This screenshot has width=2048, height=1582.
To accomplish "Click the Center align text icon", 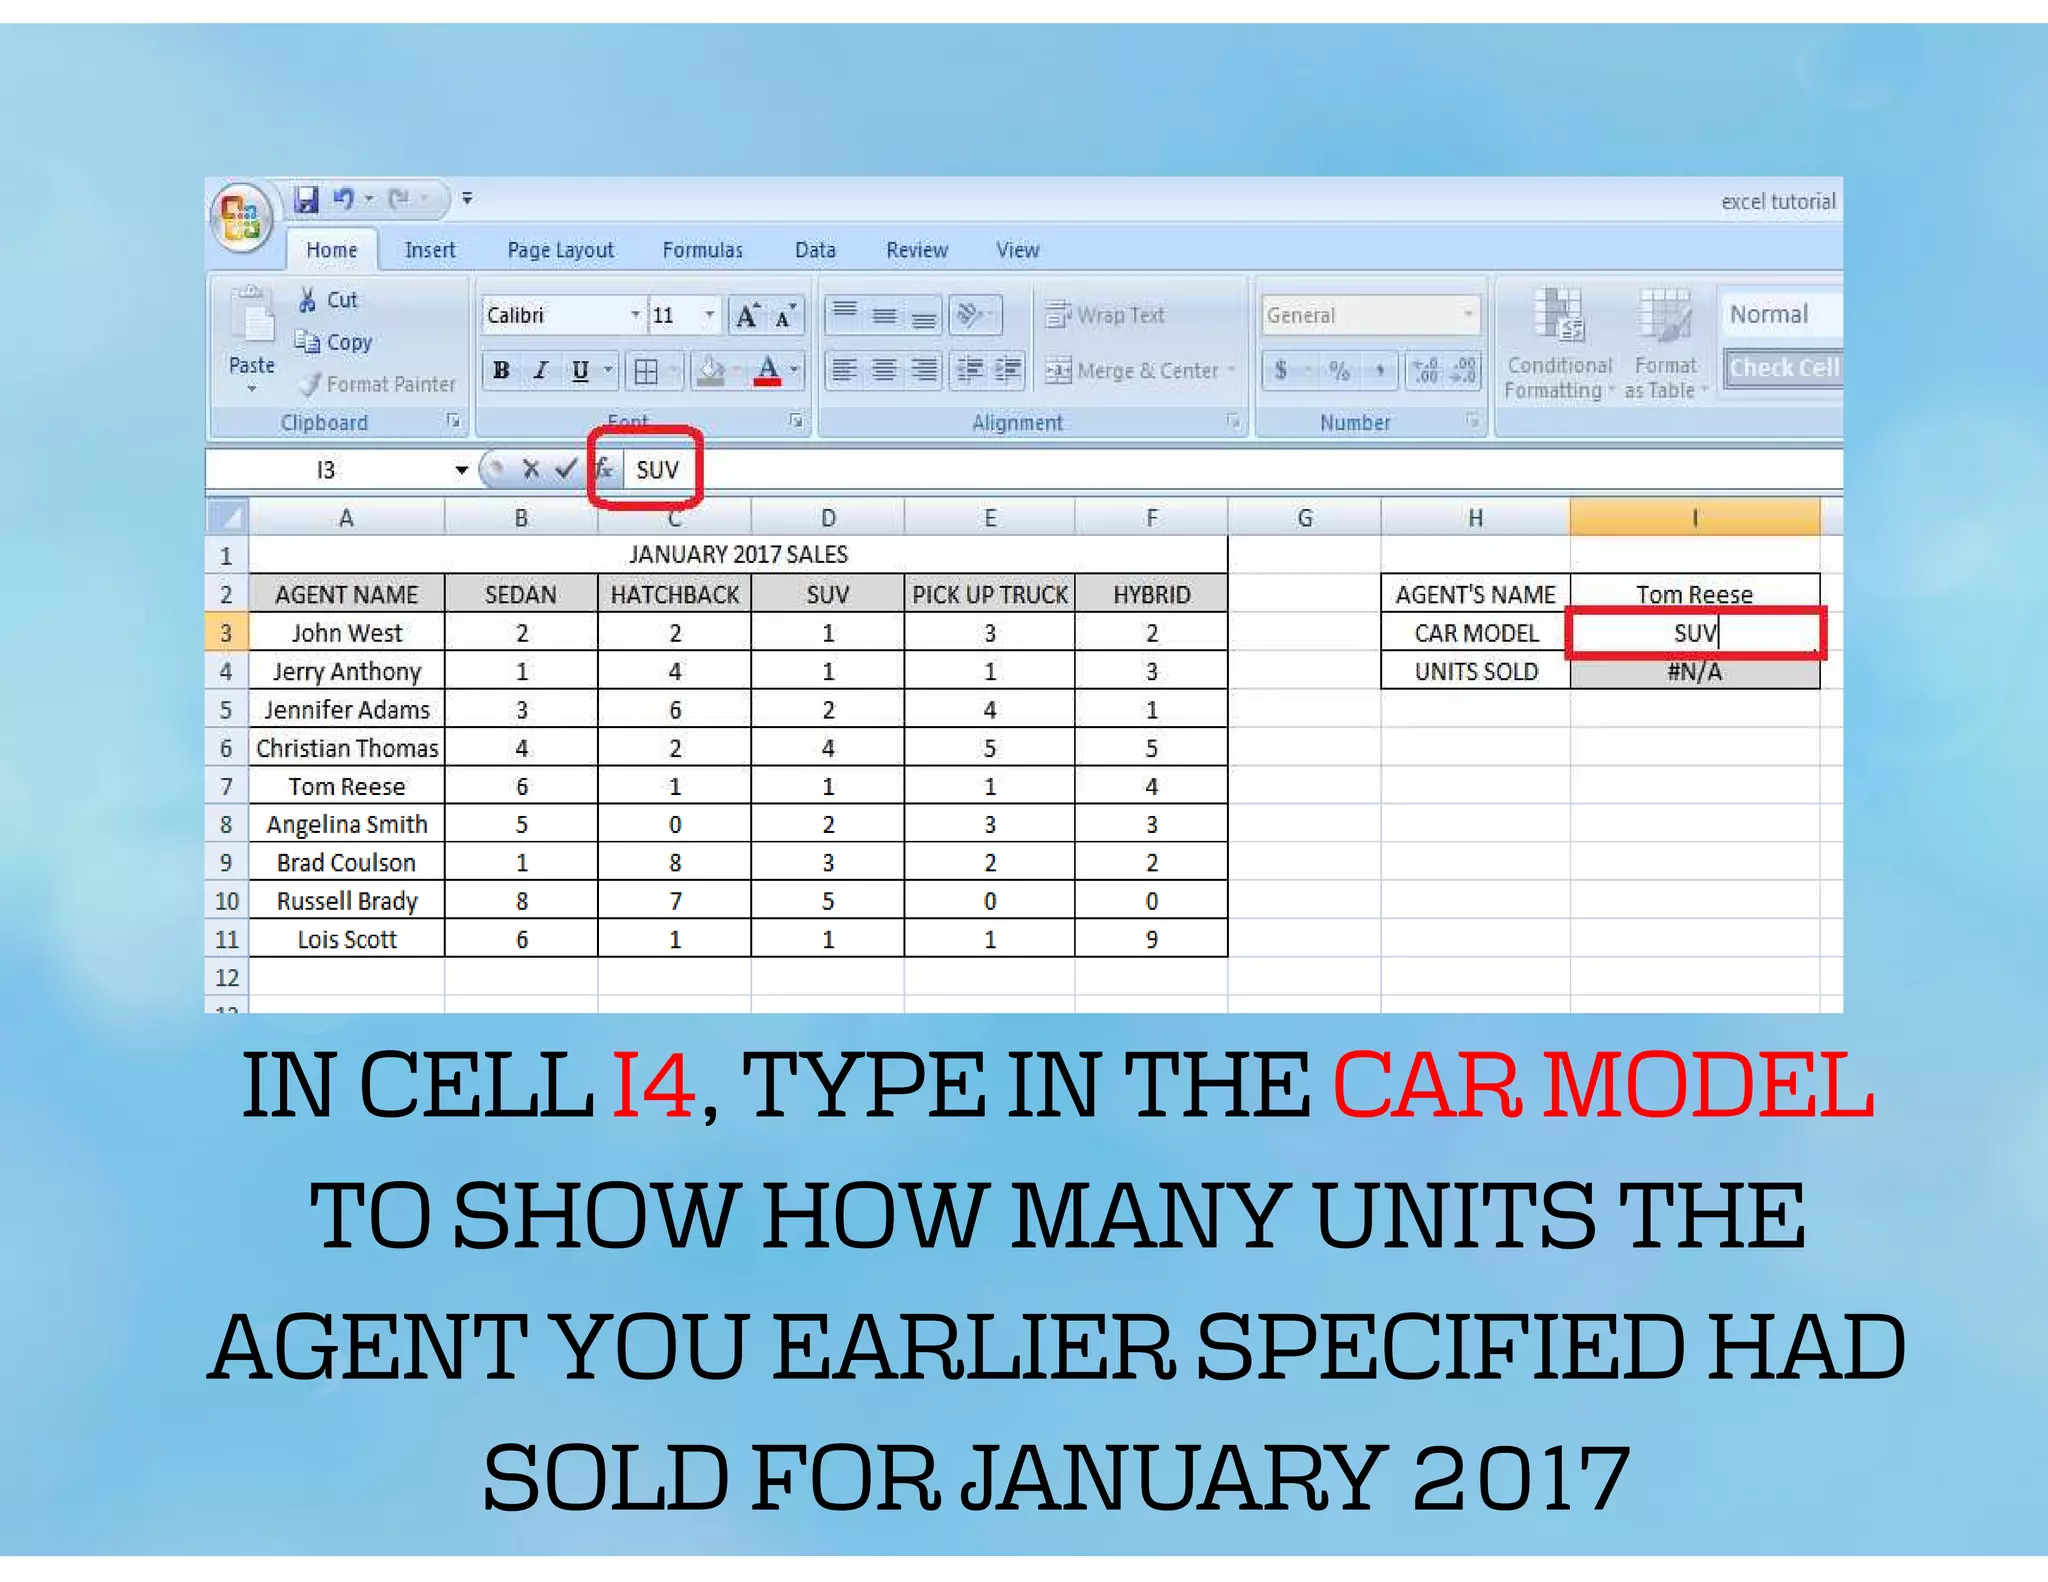I will click(884, 371).
